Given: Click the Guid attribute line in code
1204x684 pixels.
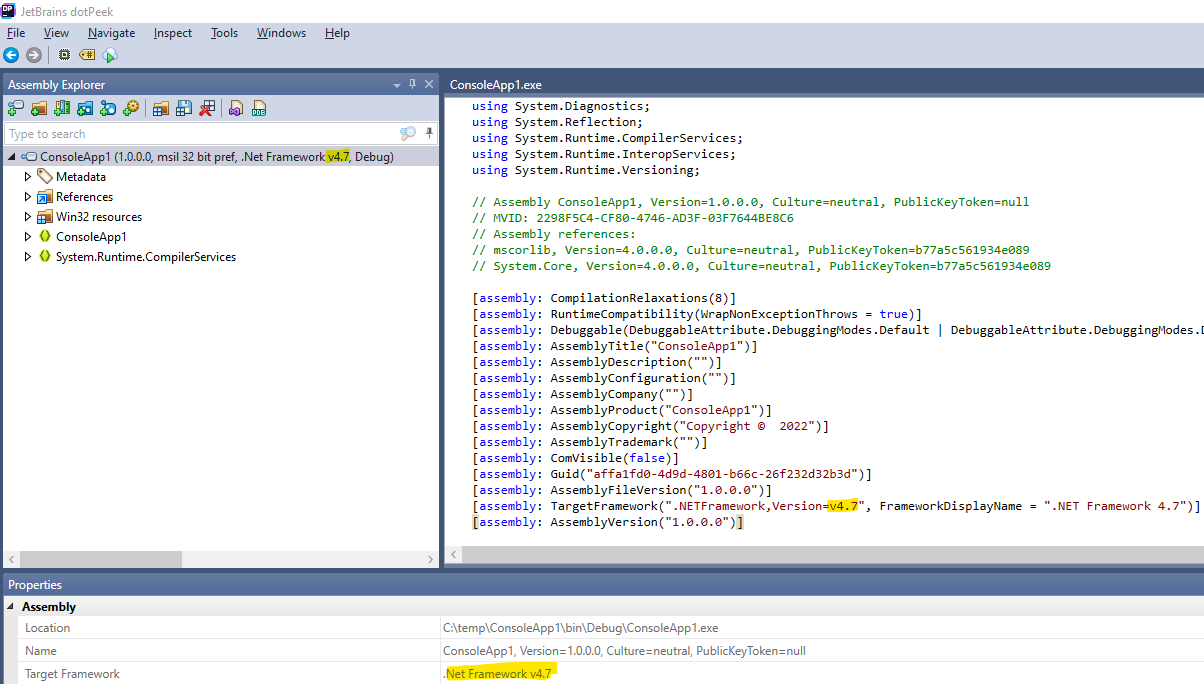Looking at the screenshot, I should (672, 474).
